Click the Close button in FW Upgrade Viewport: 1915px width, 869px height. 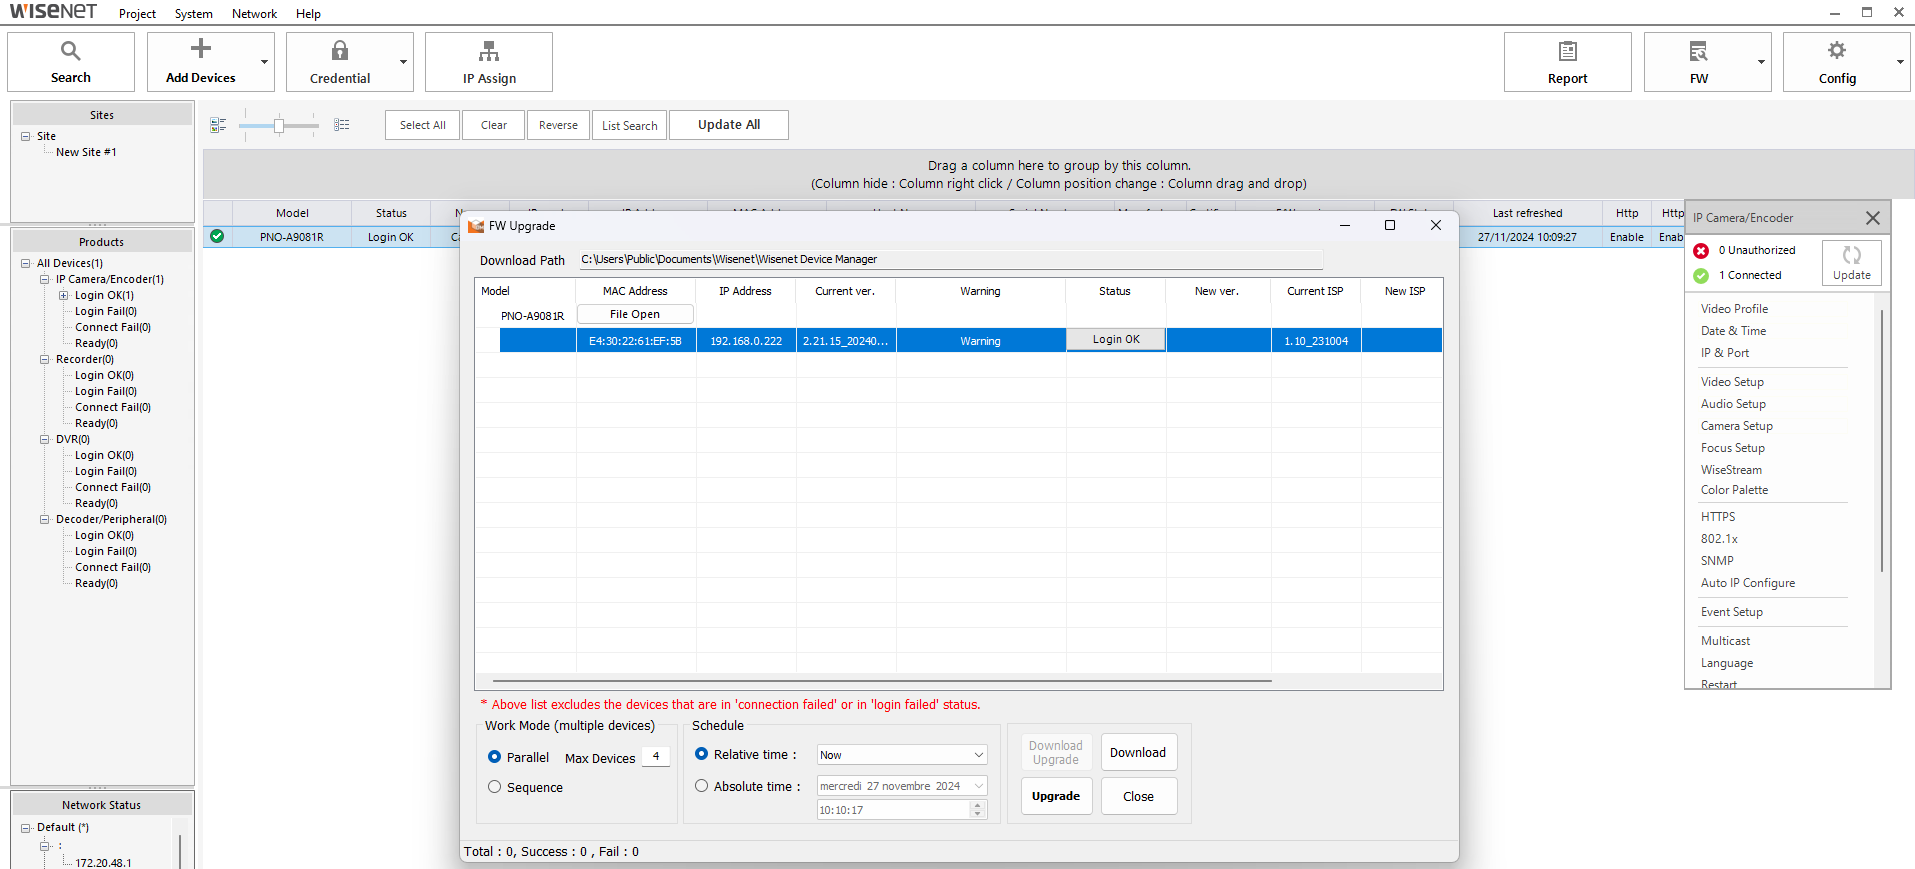coord(1138,796)
